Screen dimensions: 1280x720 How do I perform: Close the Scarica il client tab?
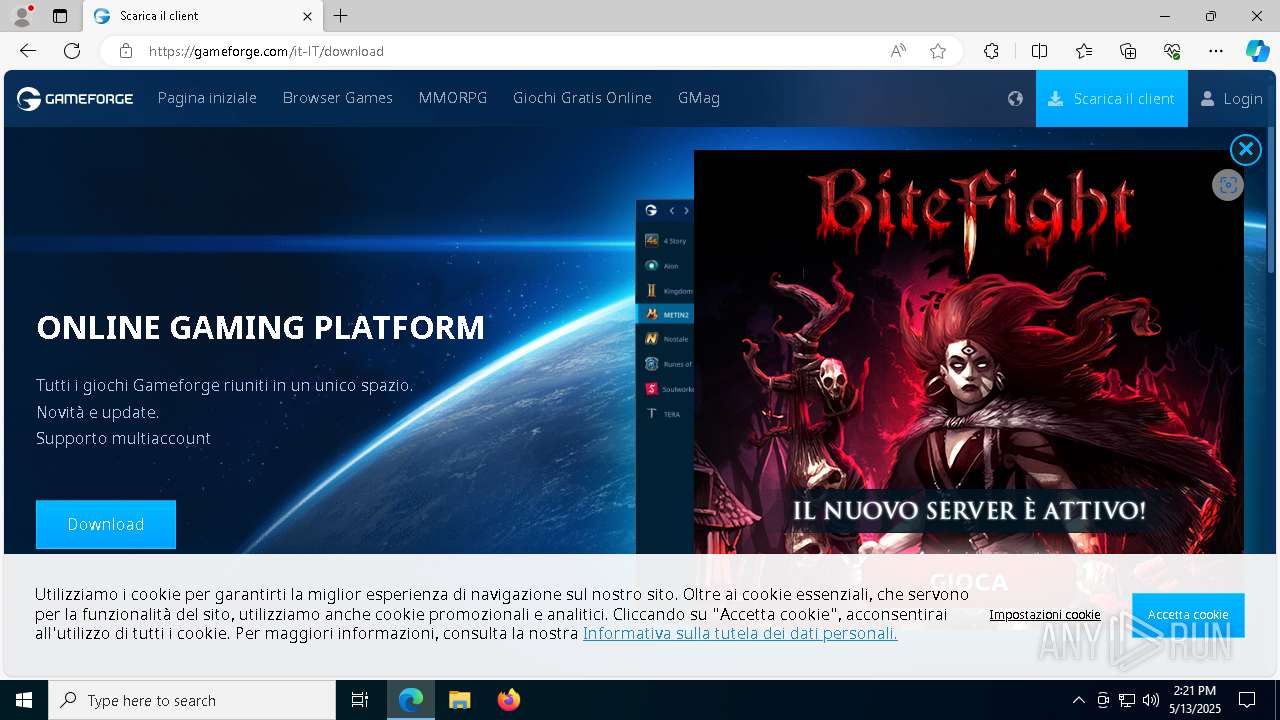(308, 16)
